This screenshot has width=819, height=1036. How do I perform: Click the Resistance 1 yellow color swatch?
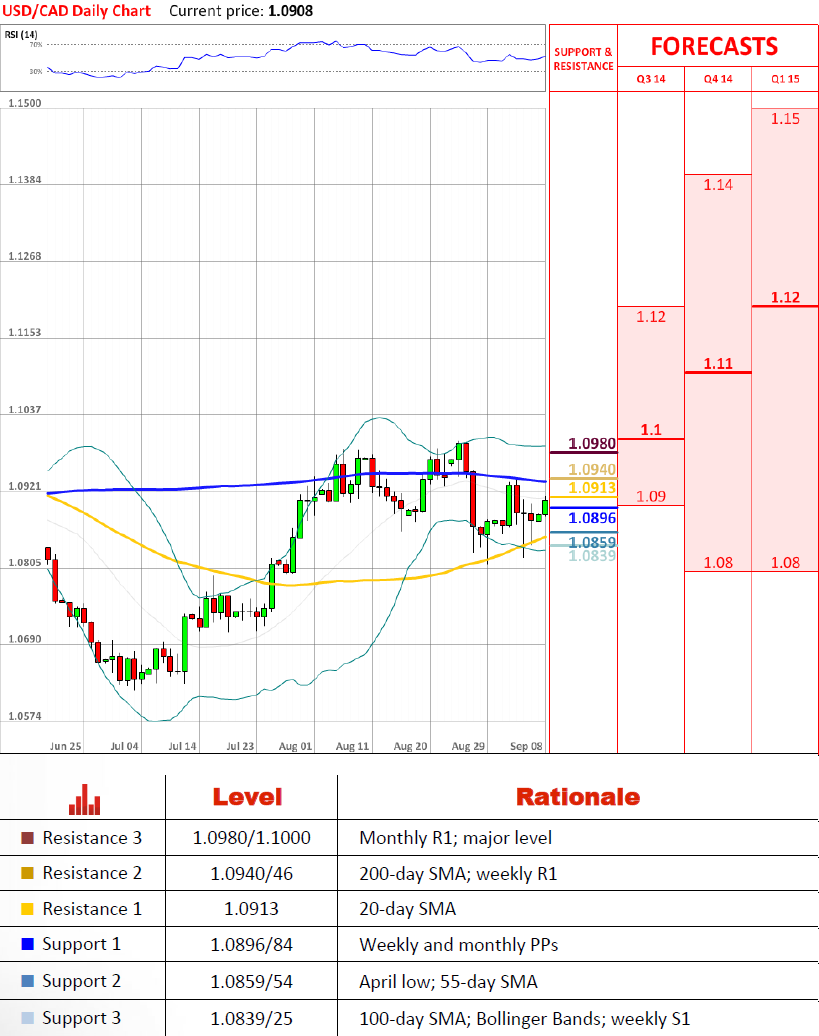27,908
